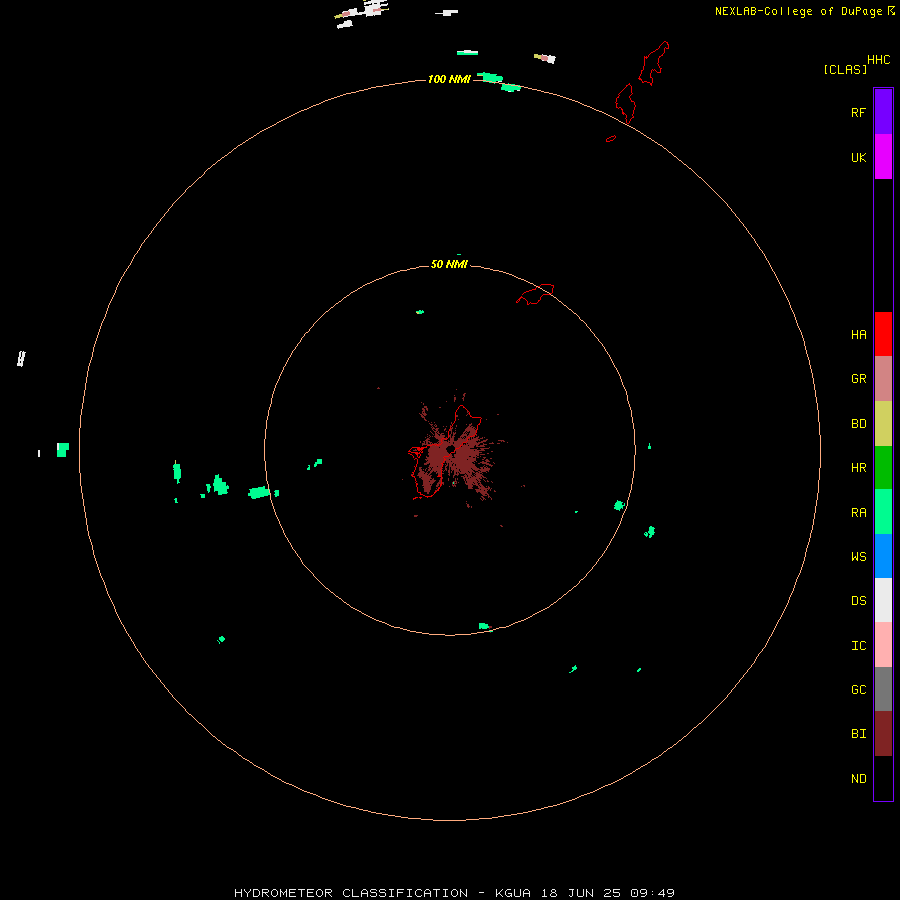Click the "IC" legend label

pos(858,646)
